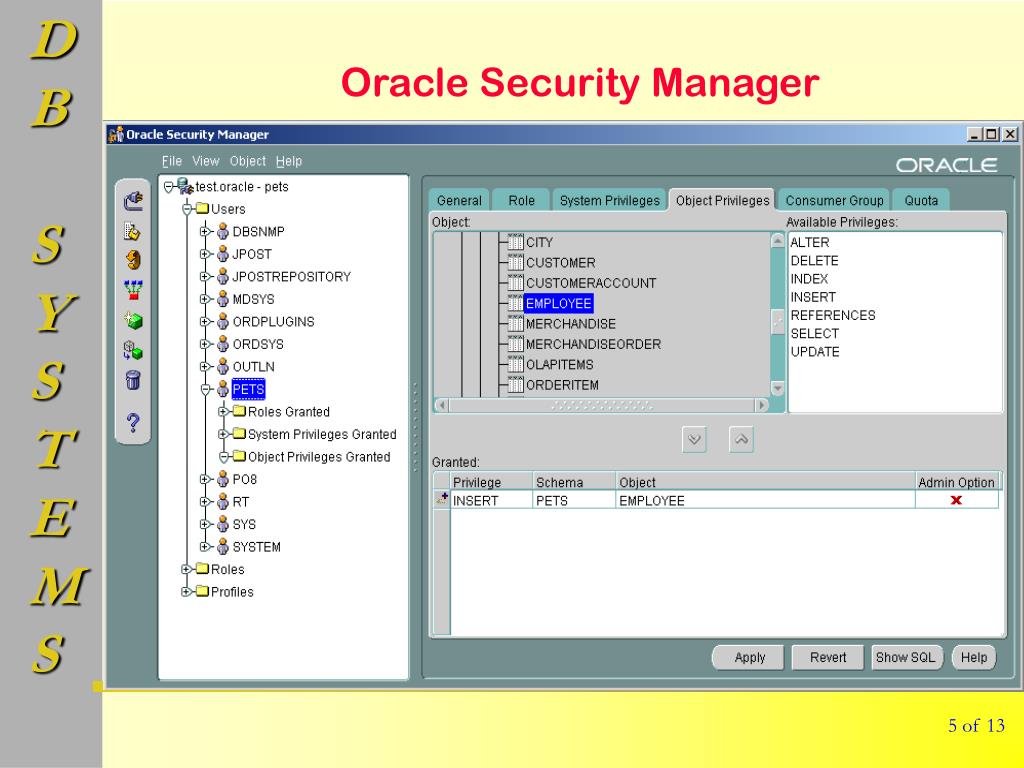
Task: Select the DELETE privilege
Action: click(x=814, y=261)
